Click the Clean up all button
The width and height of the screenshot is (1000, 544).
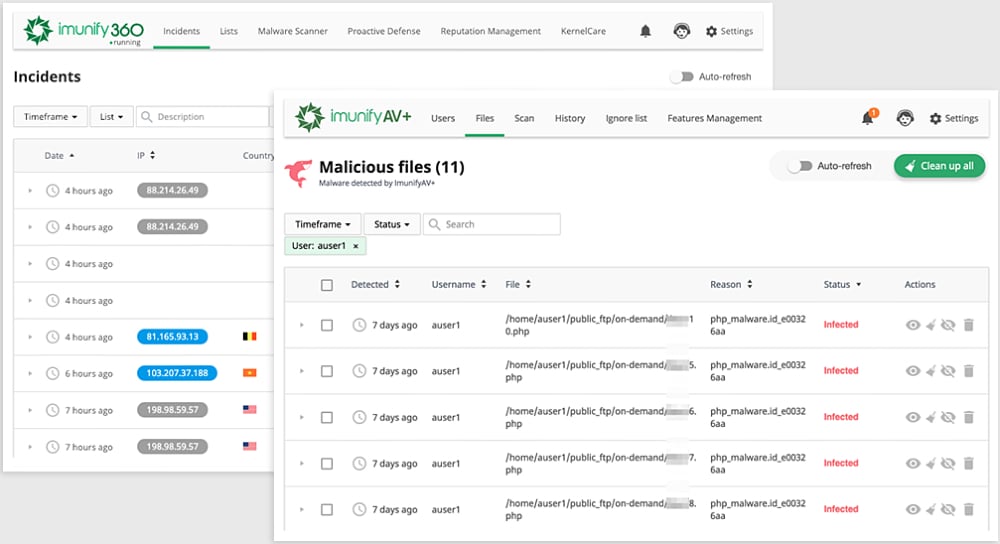click(939, 166)
